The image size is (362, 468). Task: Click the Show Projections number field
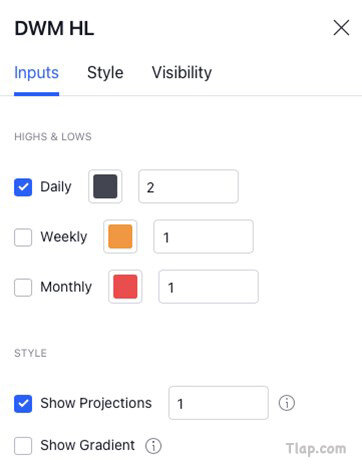pos(218,403)
